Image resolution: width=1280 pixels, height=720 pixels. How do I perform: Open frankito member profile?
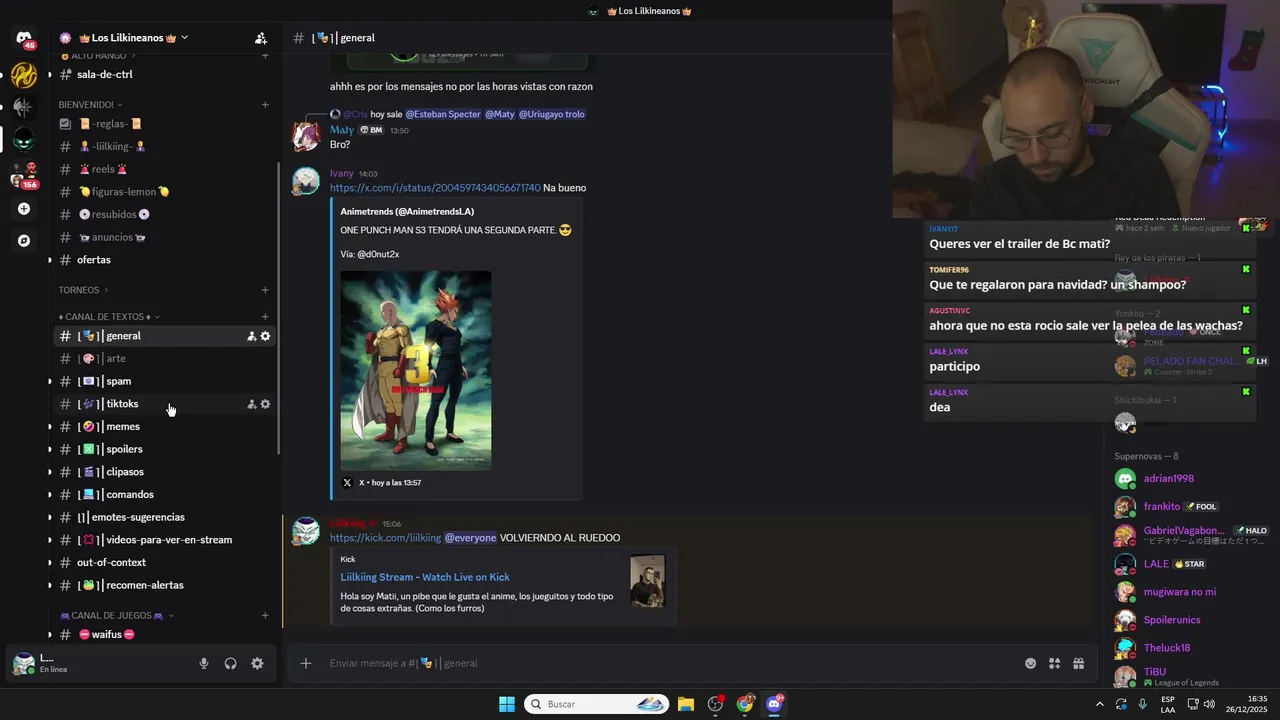1189,507
